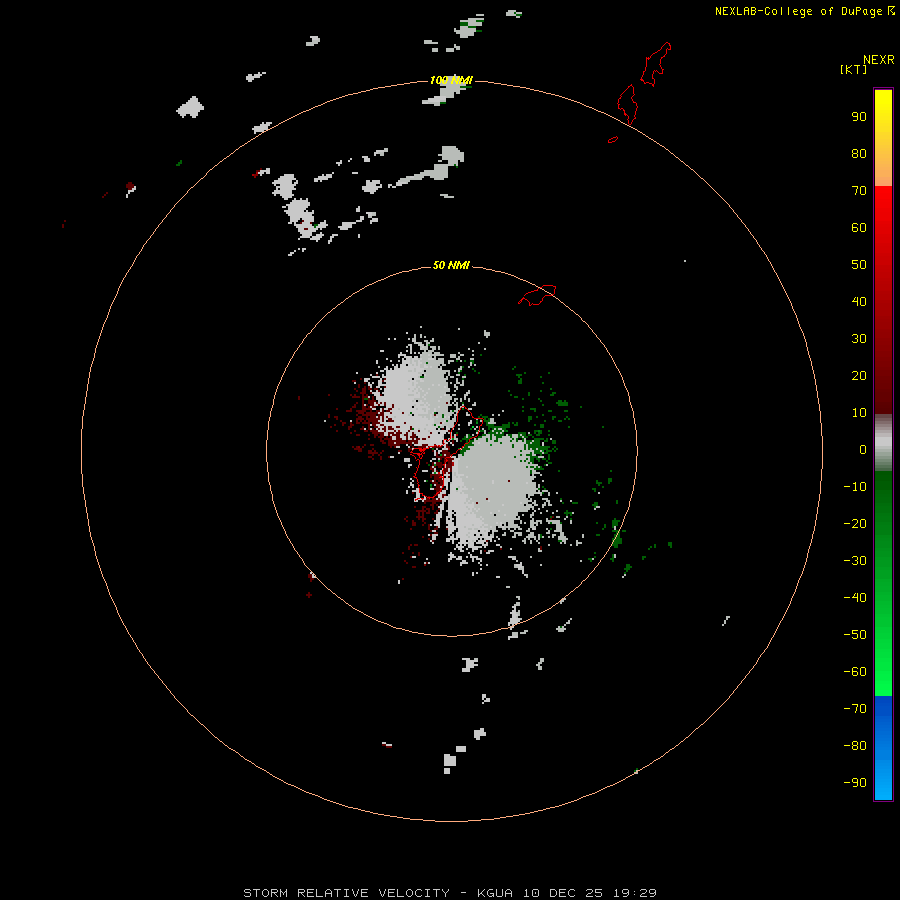
Task: Click the 50 value on the velocity scale
Action: pos(859,265)
